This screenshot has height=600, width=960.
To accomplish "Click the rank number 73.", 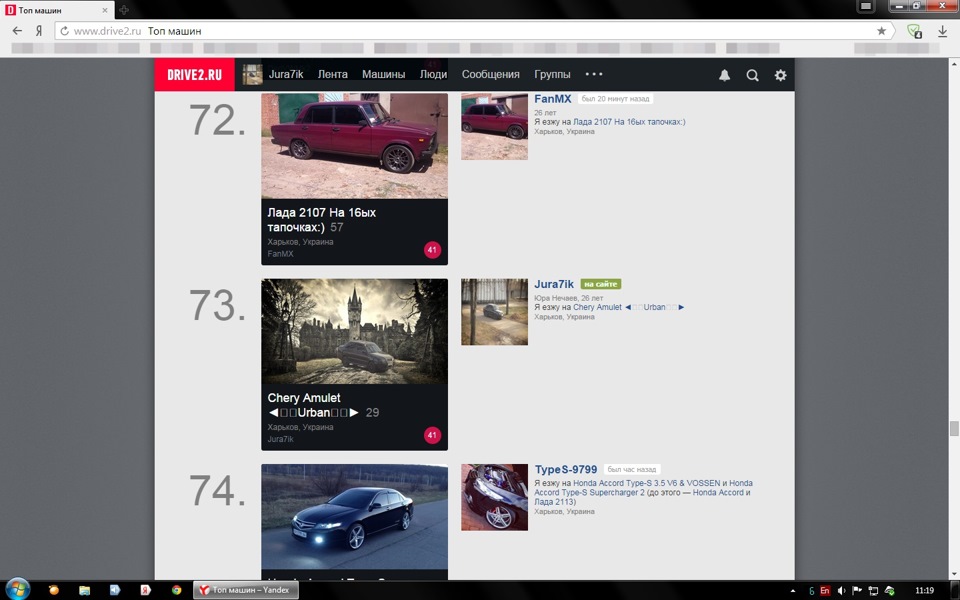I will click(217, 306).
